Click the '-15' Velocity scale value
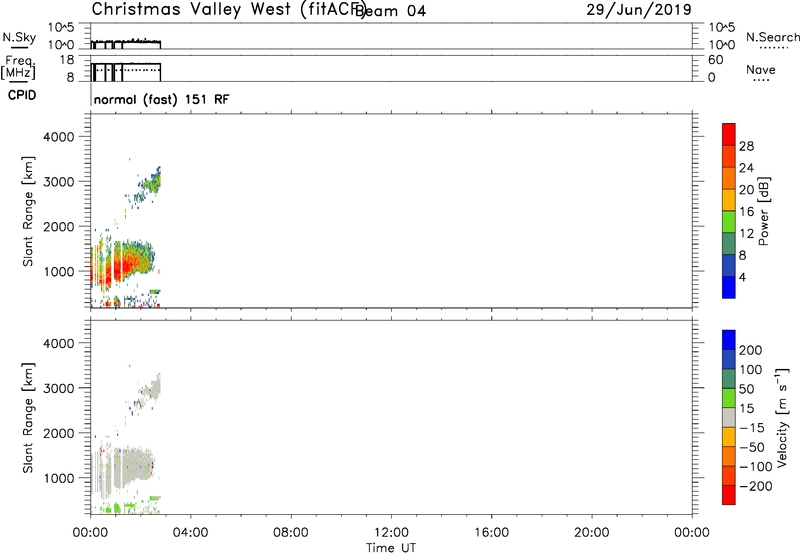This screenshot has height=554, width=800. [752, 428]
